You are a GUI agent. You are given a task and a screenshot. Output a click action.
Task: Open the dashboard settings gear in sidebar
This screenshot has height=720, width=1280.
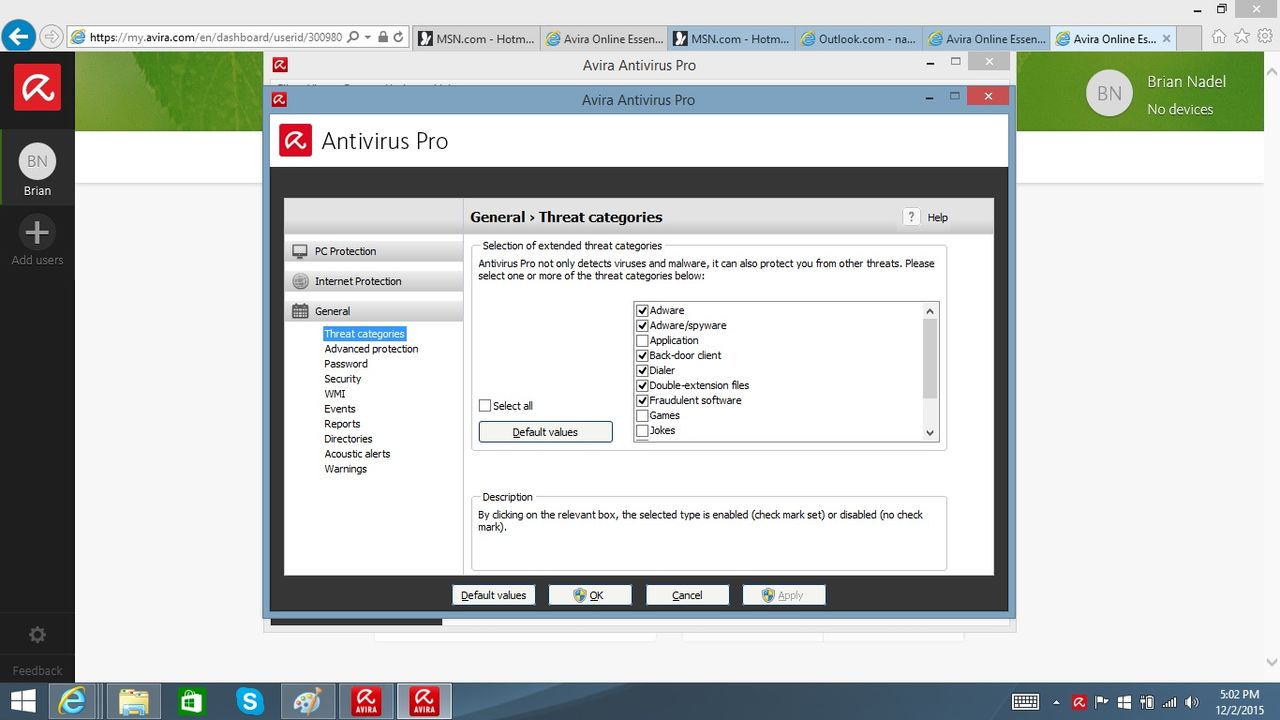coord(37,635)
